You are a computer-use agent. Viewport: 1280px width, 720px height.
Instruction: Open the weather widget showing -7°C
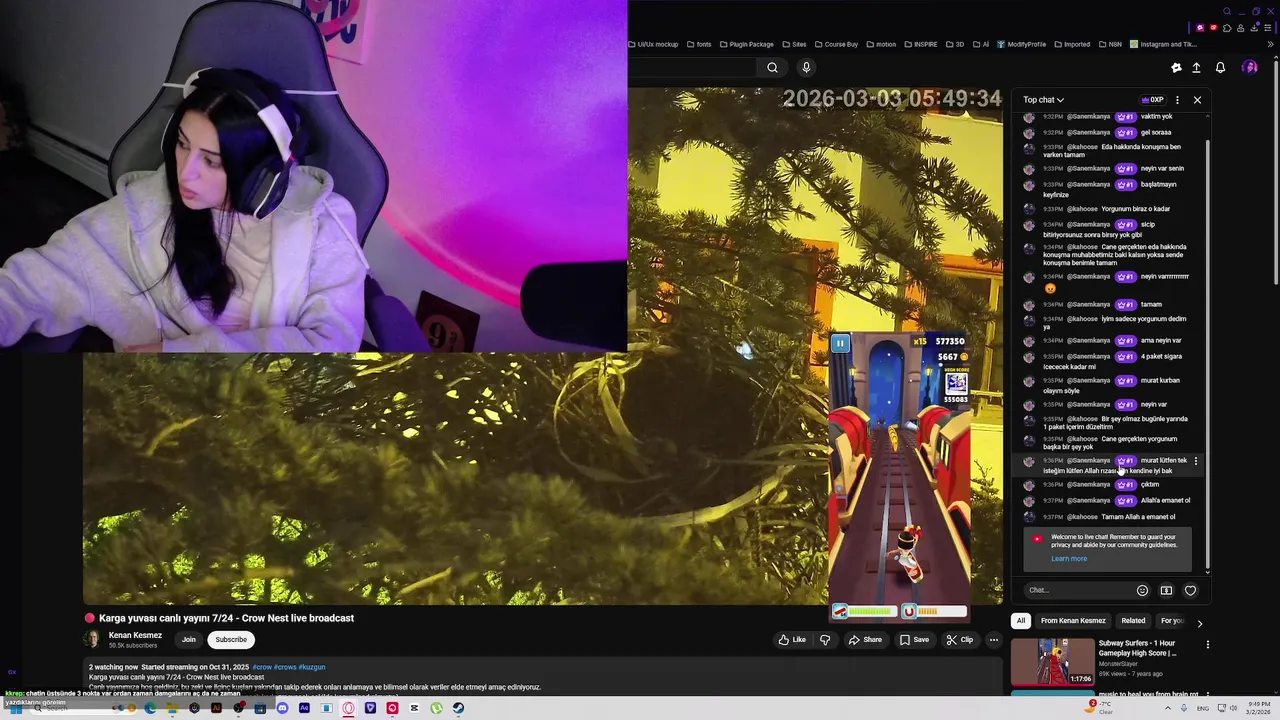[x=1099, y=708]
